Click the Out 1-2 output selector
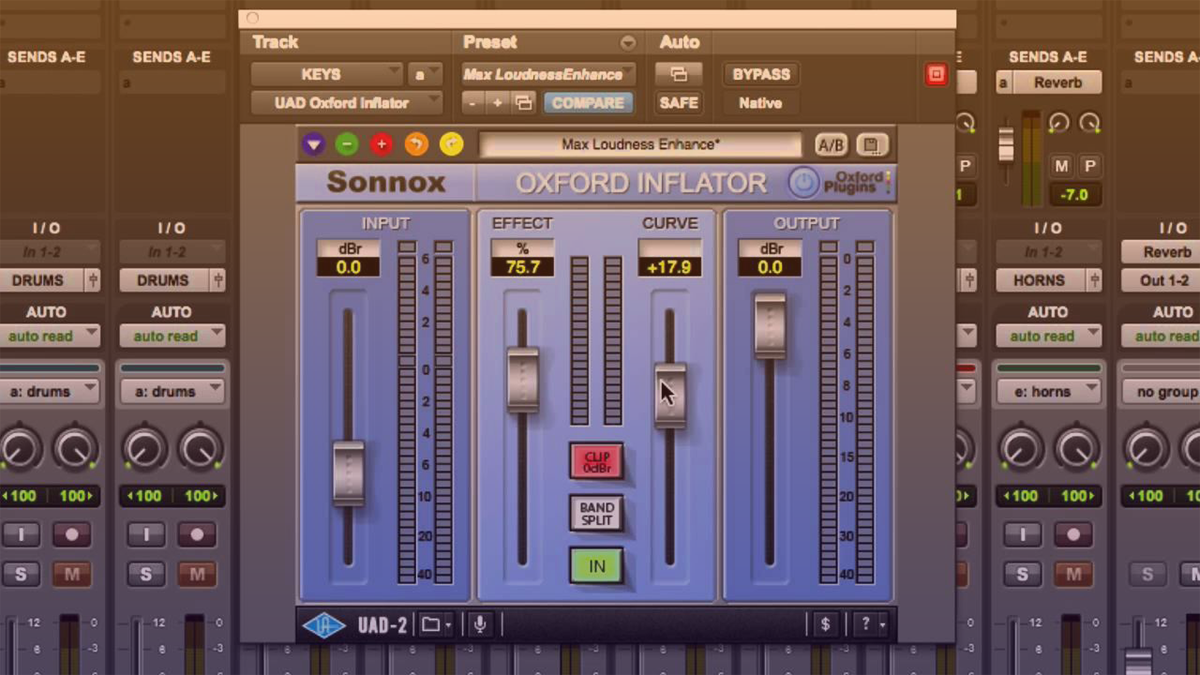The image size is (1200, 675). point(1161,281)
